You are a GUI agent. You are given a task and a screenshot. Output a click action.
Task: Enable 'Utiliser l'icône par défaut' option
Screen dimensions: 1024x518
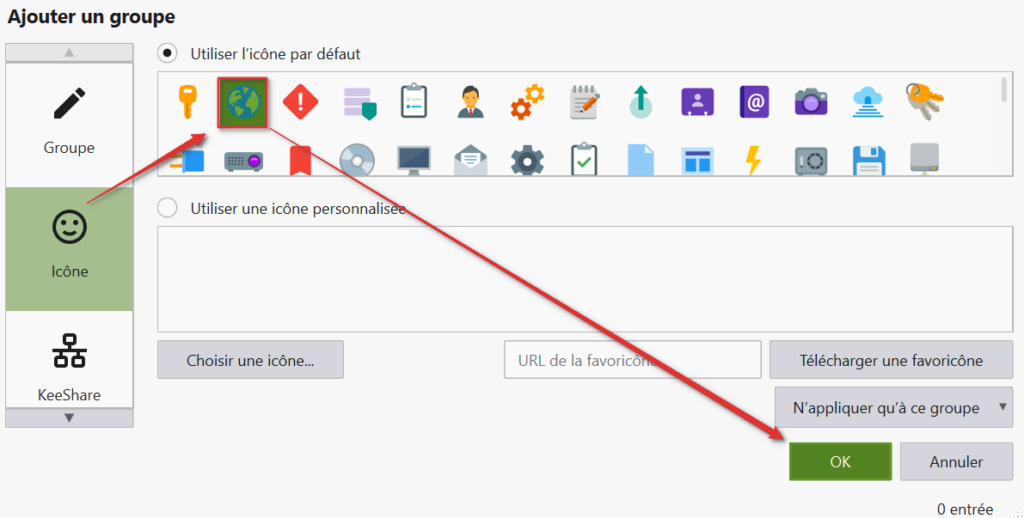tap(169, 53)
